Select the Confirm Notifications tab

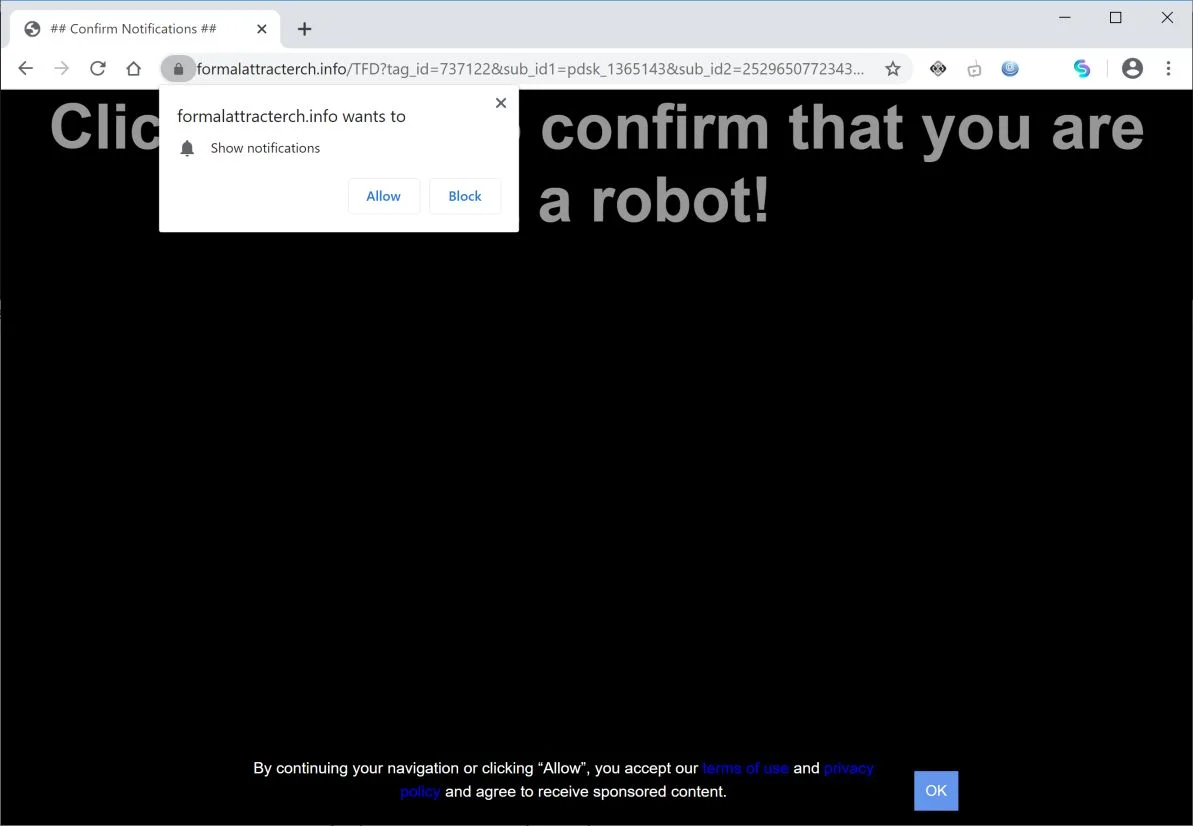(145, 29)
